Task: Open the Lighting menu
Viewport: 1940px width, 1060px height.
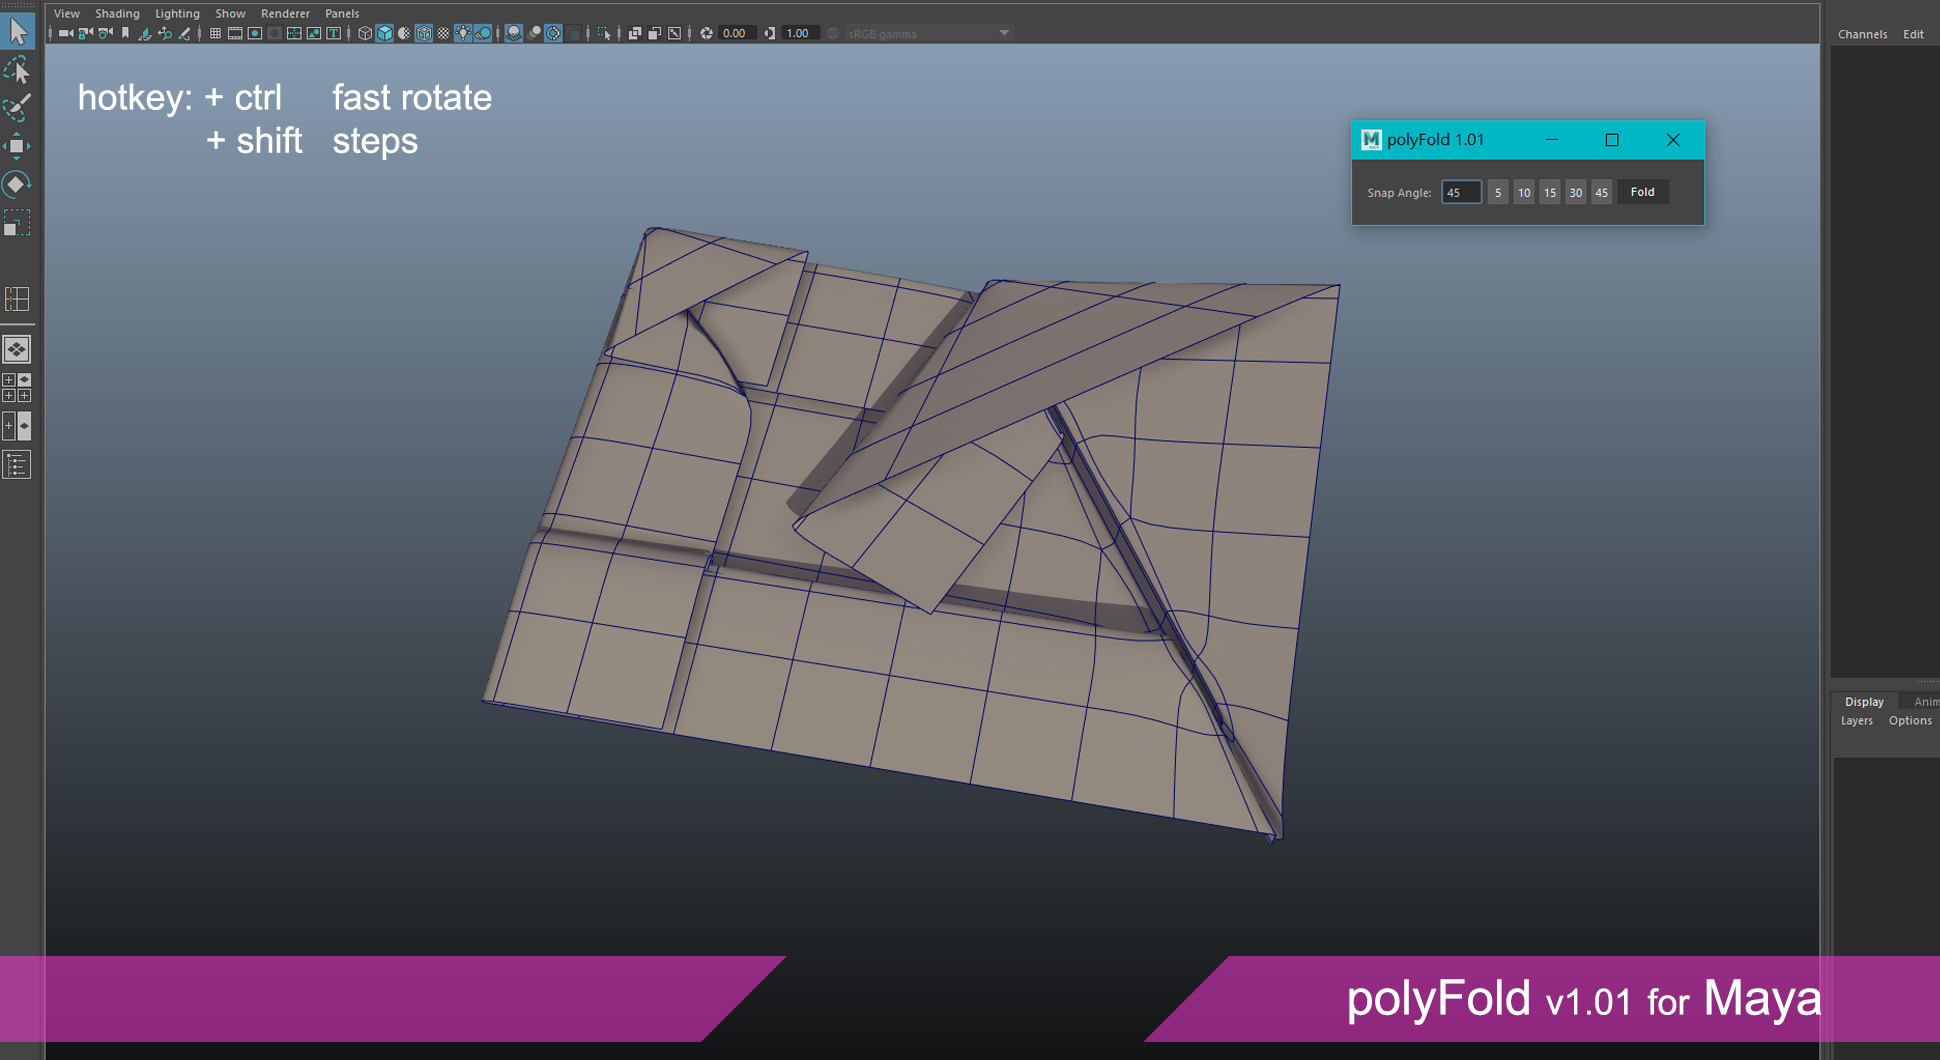Action: click(177, 13)
